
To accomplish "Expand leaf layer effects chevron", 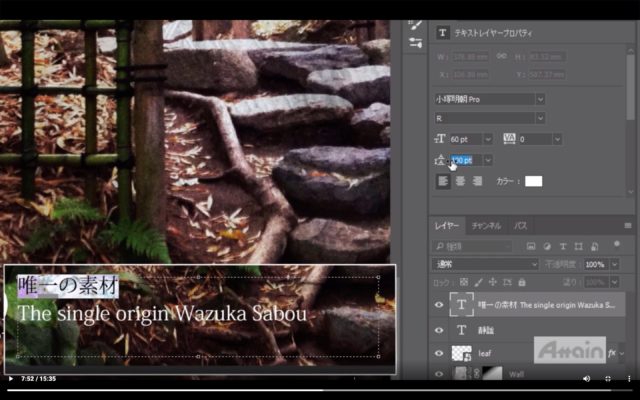I will tap(622, 353).
